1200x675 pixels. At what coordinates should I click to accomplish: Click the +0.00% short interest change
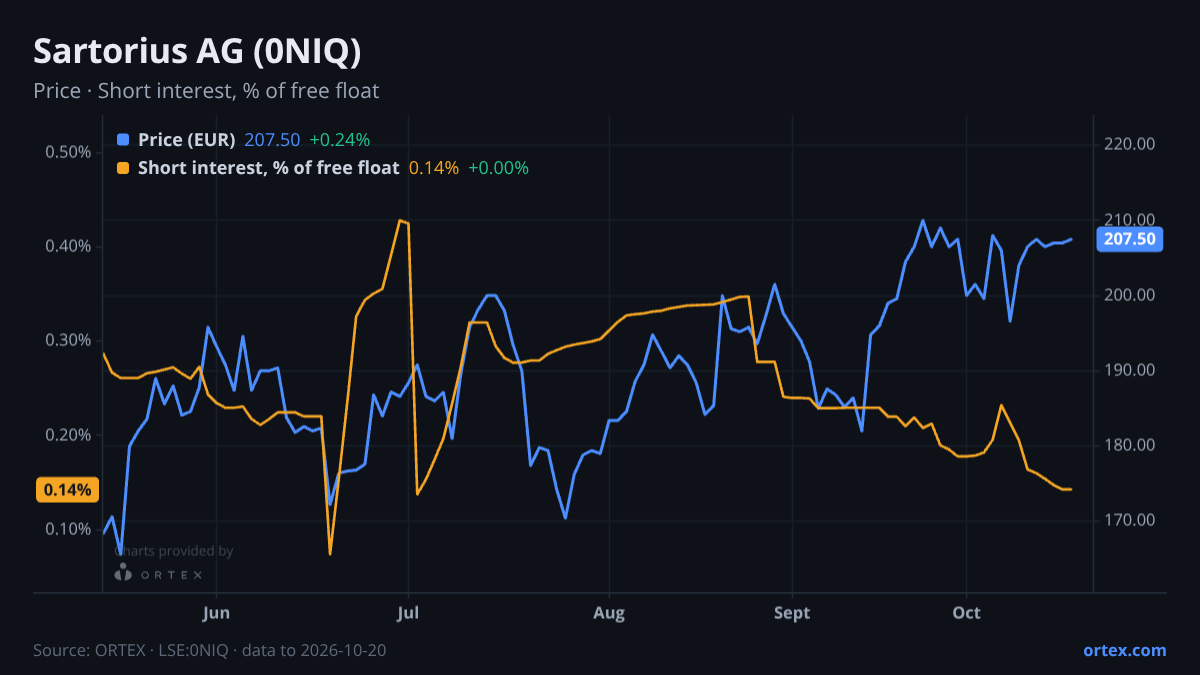[x=498, y=168]
